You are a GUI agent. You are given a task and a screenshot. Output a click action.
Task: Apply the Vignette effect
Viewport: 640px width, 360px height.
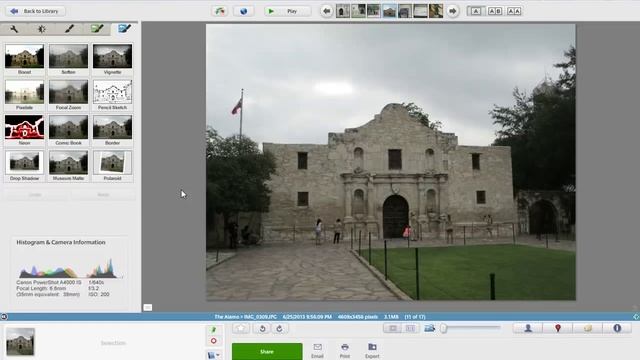[112, 59]
